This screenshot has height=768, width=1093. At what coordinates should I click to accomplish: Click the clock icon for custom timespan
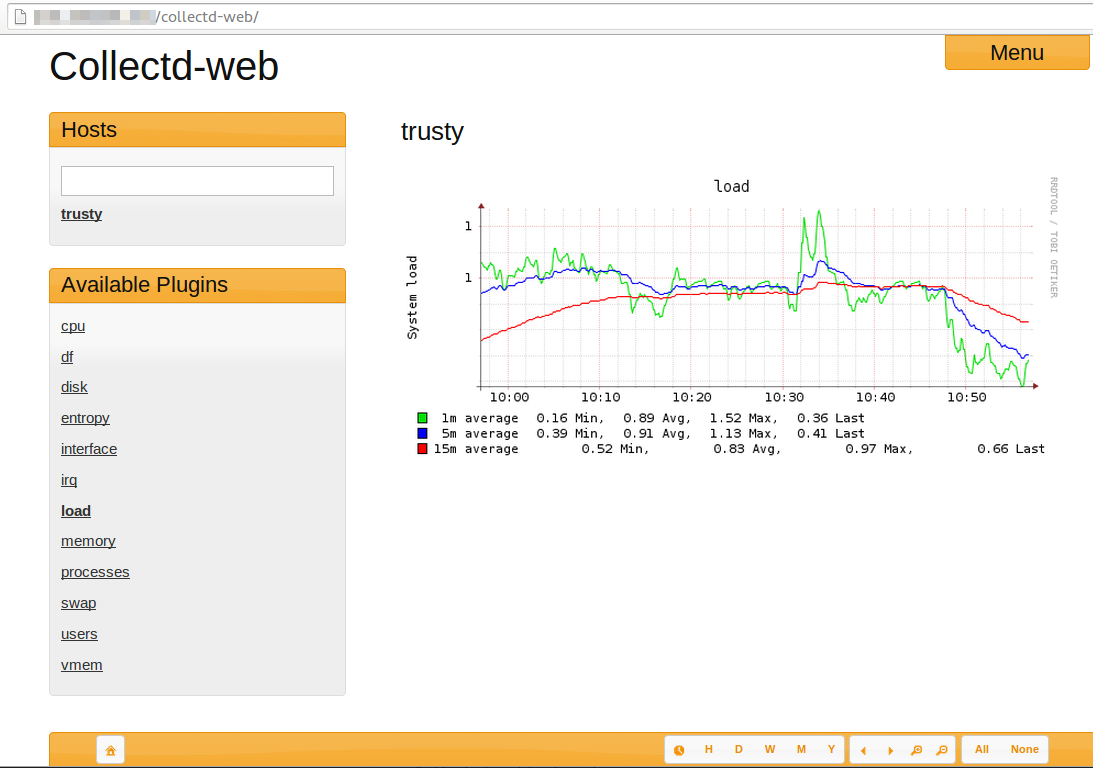click(x=679, y=750)
